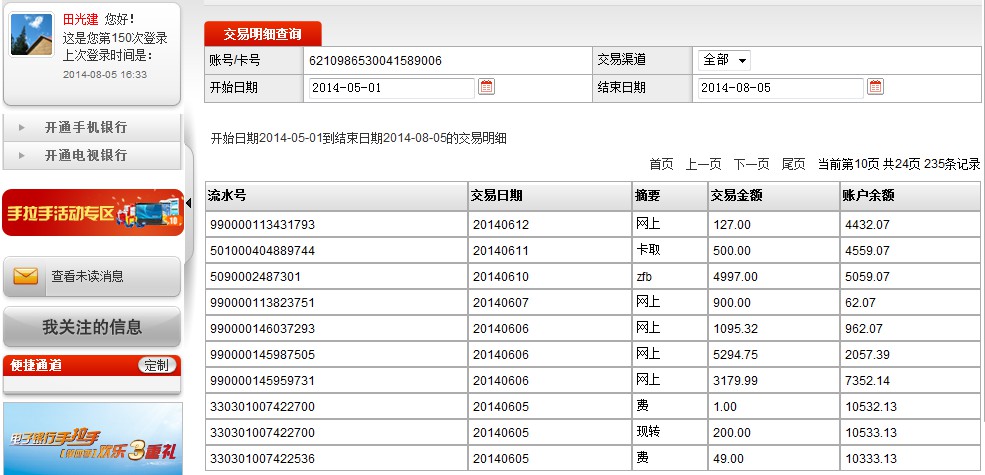Select the 交易明细查询 tab

click(263, 34)
